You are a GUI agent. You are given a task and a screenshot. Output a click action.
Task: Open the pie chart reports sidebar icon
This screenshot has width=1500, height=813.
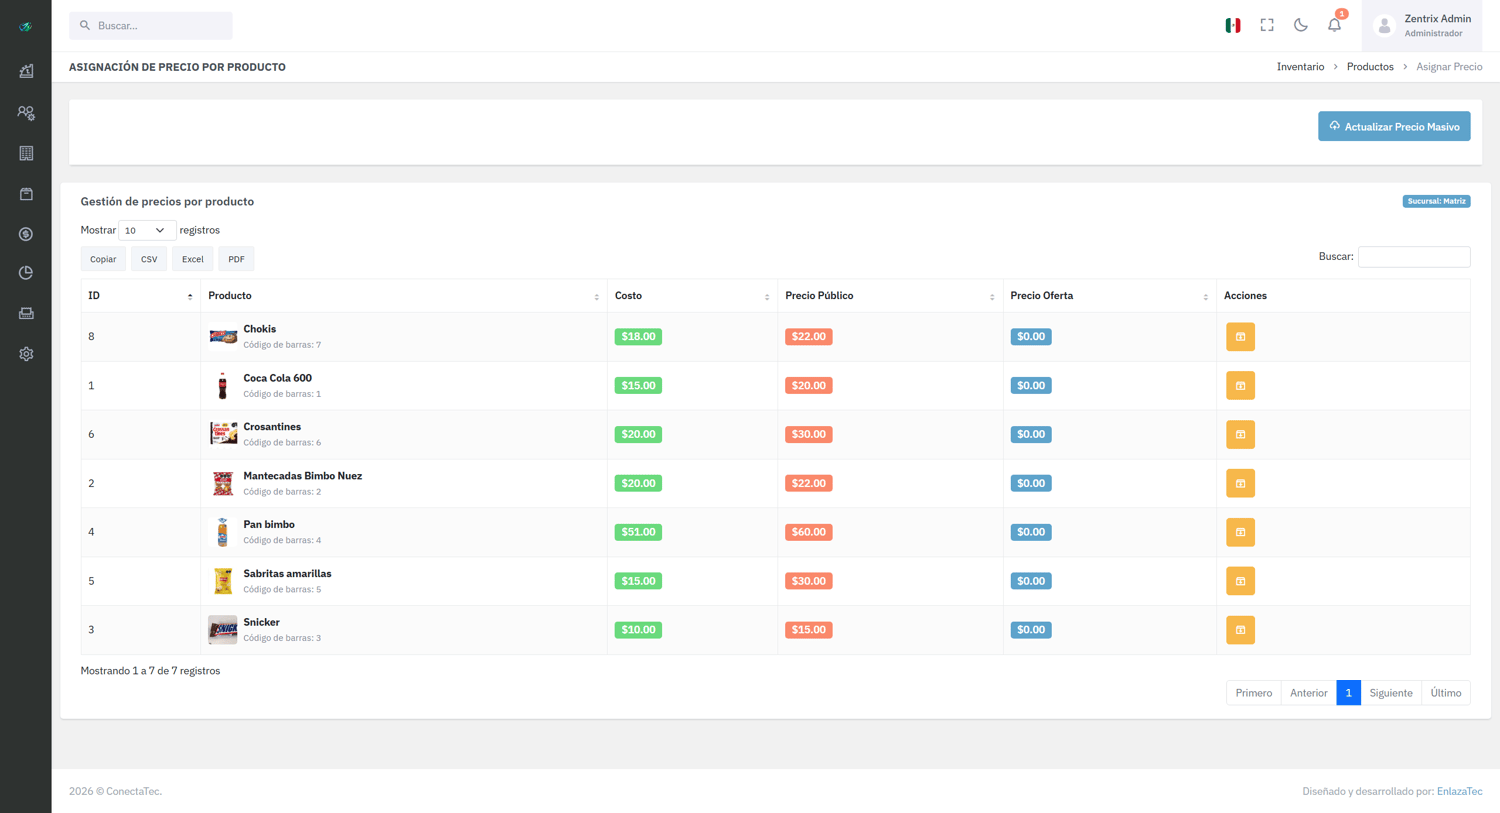(x=26, y=272)
